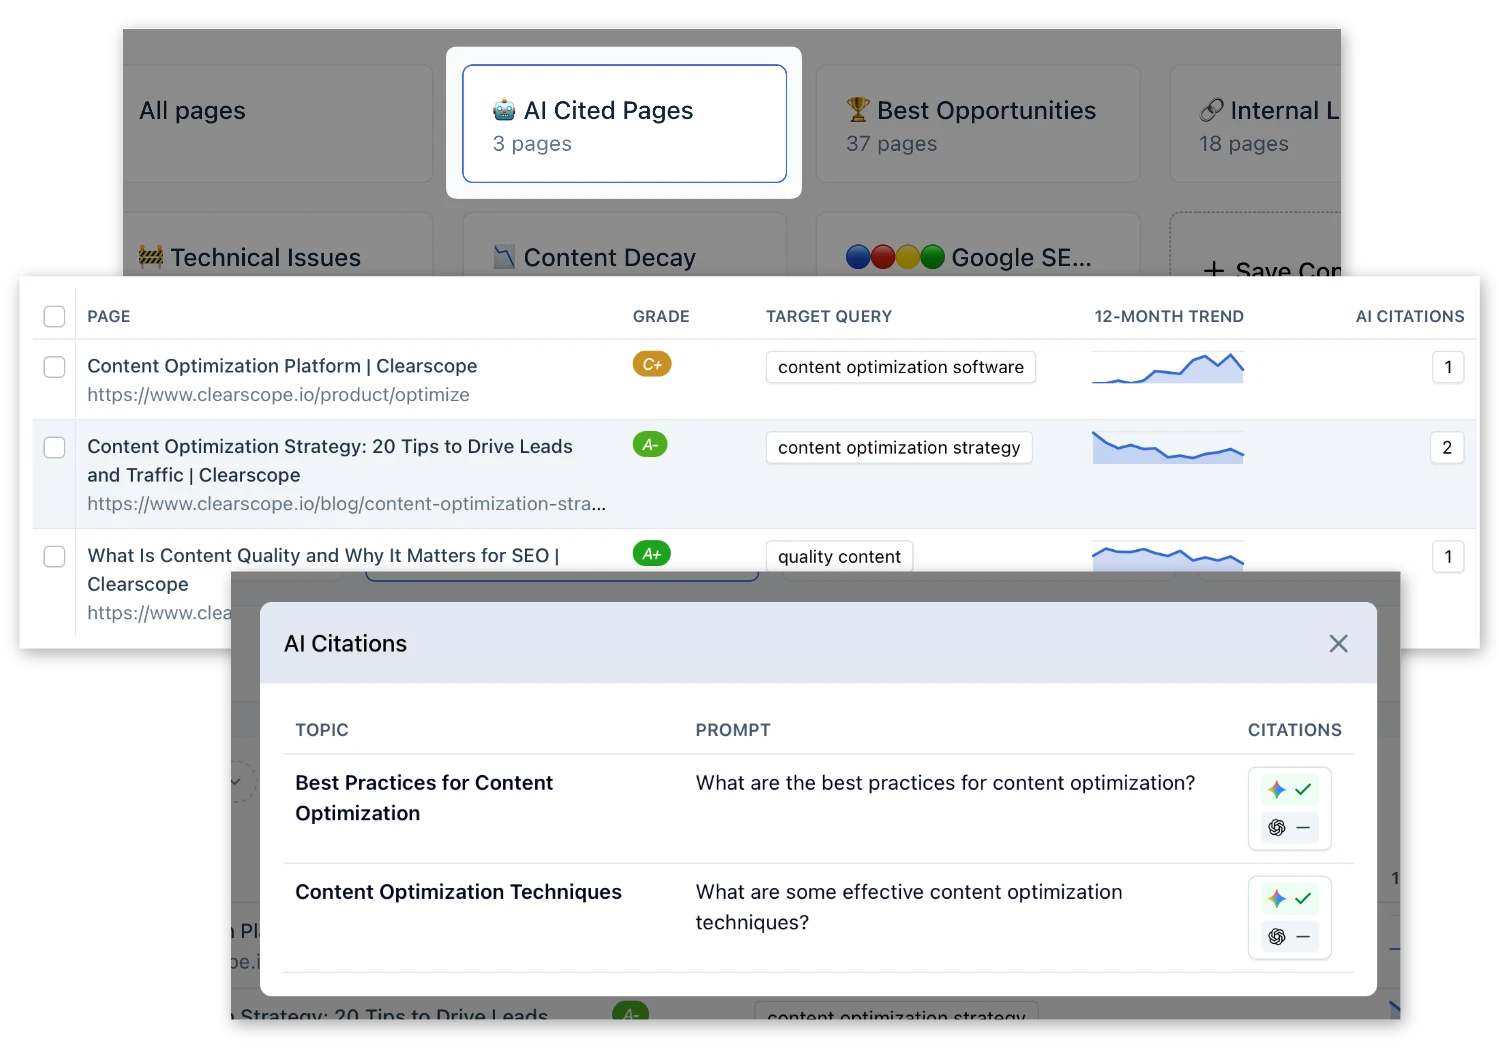Select Content Optimization Techniques topic
The width and height of the screenshot is (1500, 1063).
(458, 891)
